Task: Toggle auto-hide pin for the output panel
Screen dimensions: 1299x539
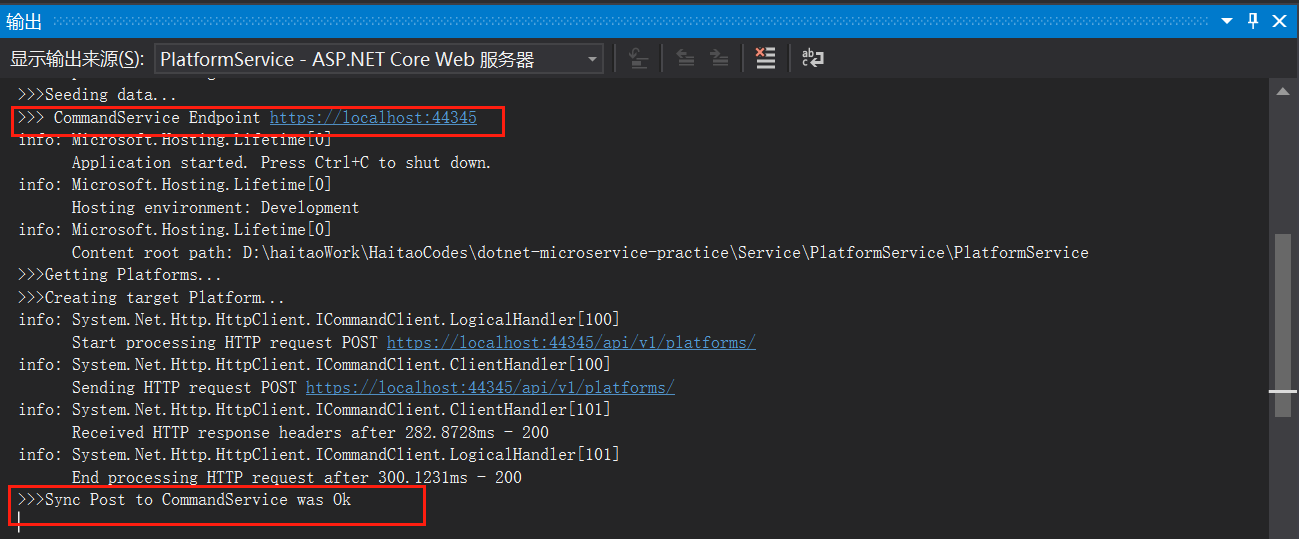Action: pos(1253,20)
